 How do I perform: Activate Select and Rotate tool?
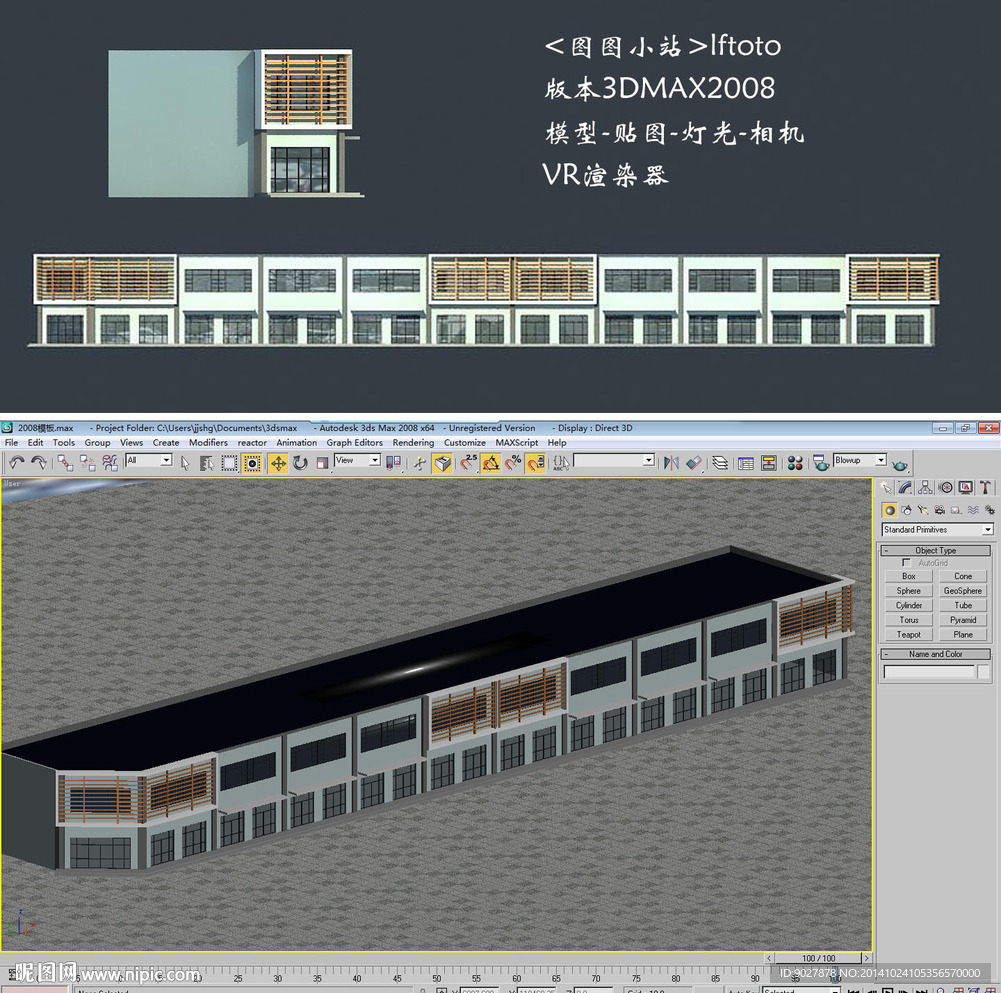(300, 462)
